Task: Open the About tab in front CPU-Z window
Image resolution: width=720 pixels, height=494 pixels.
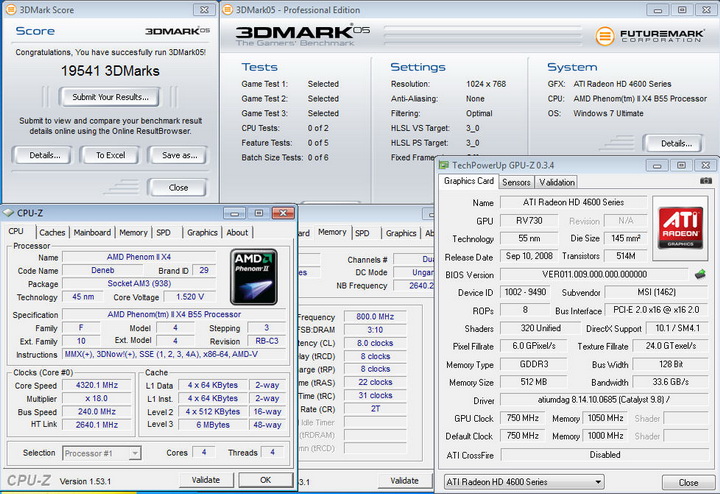Action: 237,232
